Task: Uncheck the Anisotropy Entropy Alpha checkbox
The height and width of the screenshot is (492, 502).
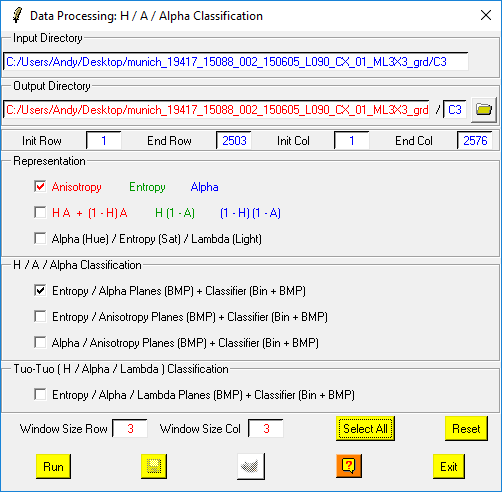Action: 40,186
